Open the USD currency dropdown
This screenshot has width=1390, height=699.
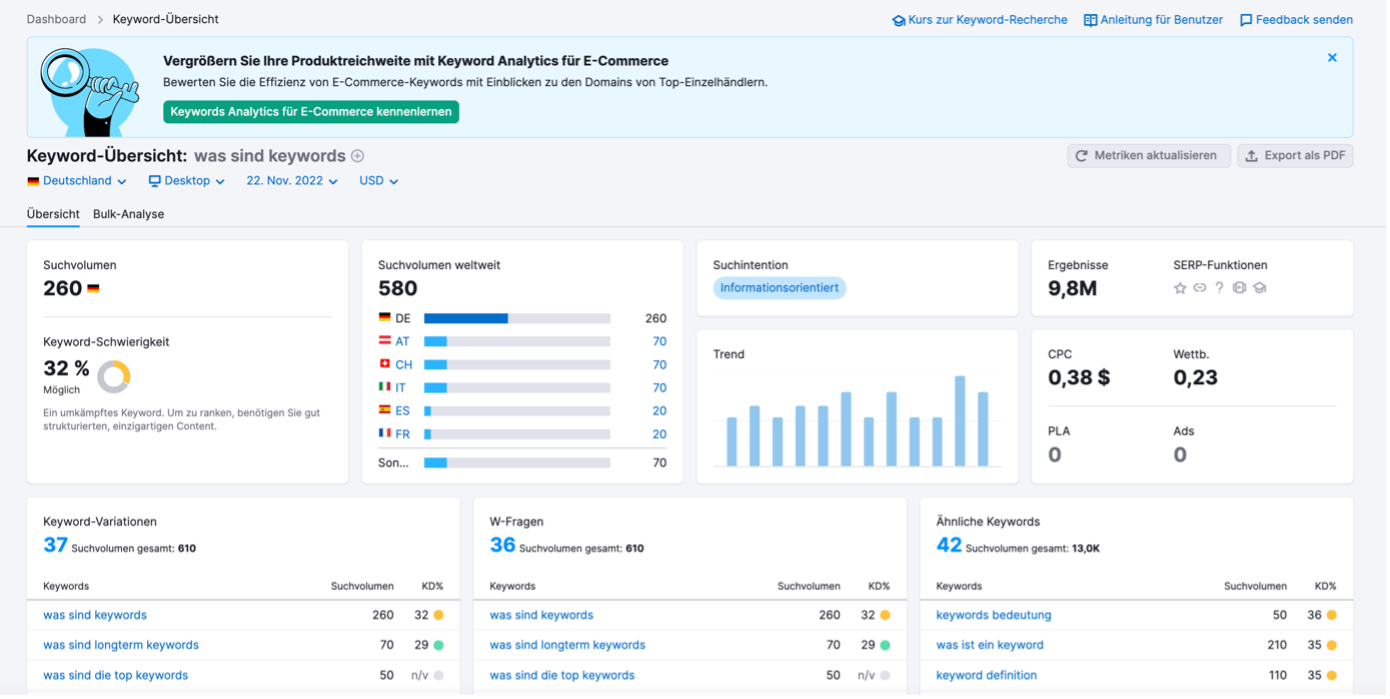379,181
